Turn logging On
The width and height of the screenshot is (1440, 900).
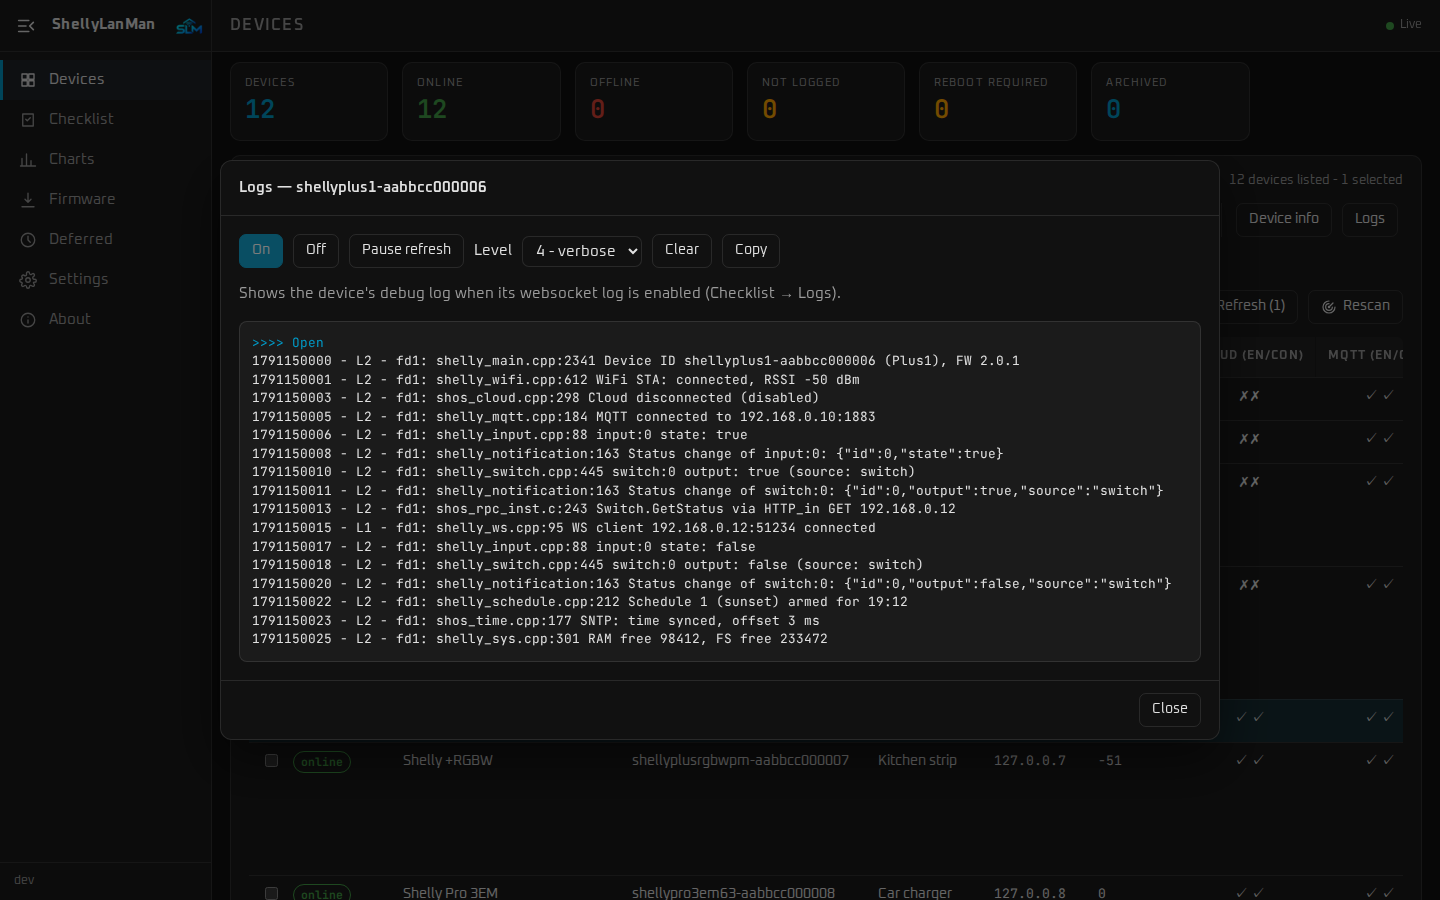coord(261,250)
